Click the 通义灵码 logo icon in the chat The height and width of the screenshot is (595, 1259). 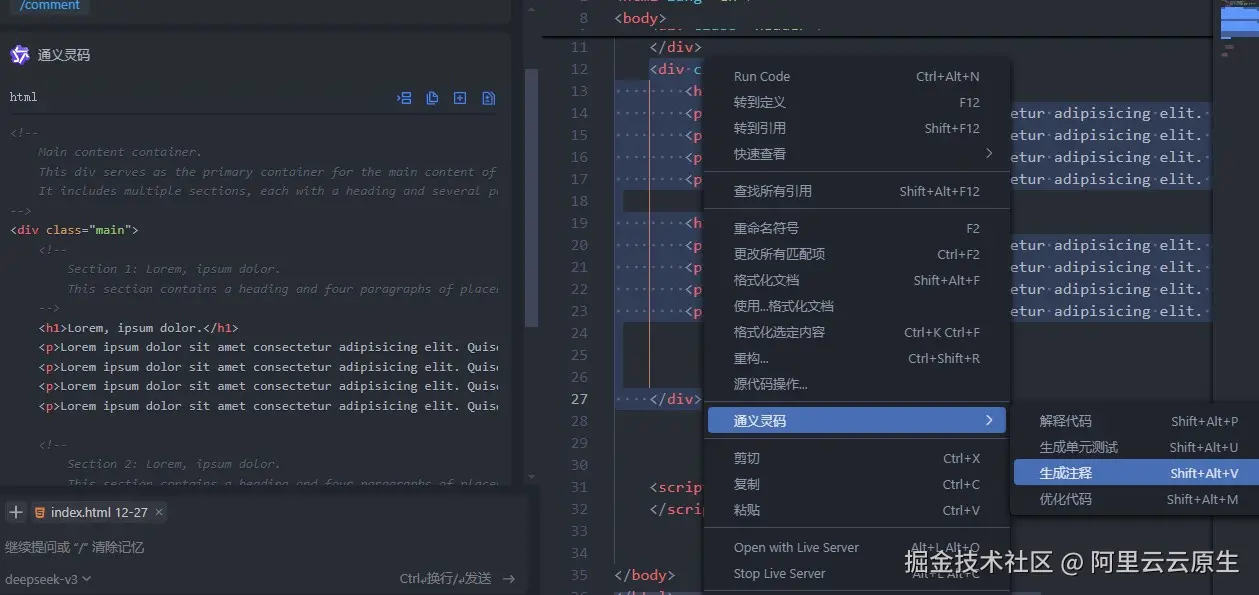click(19, 54)
